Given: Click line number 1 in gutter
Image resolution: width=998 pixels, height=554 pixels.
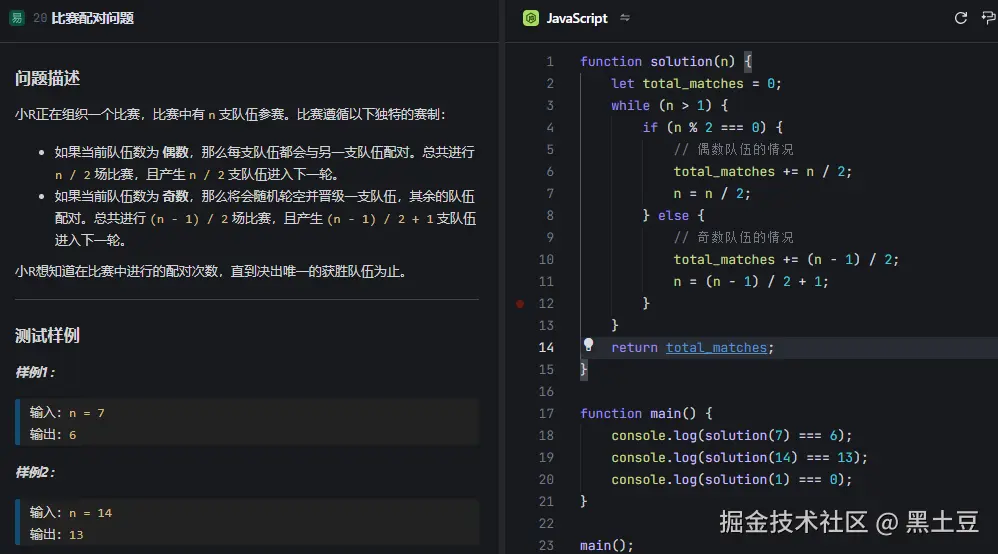Looking at the screenshot, I should coord(549,62).
